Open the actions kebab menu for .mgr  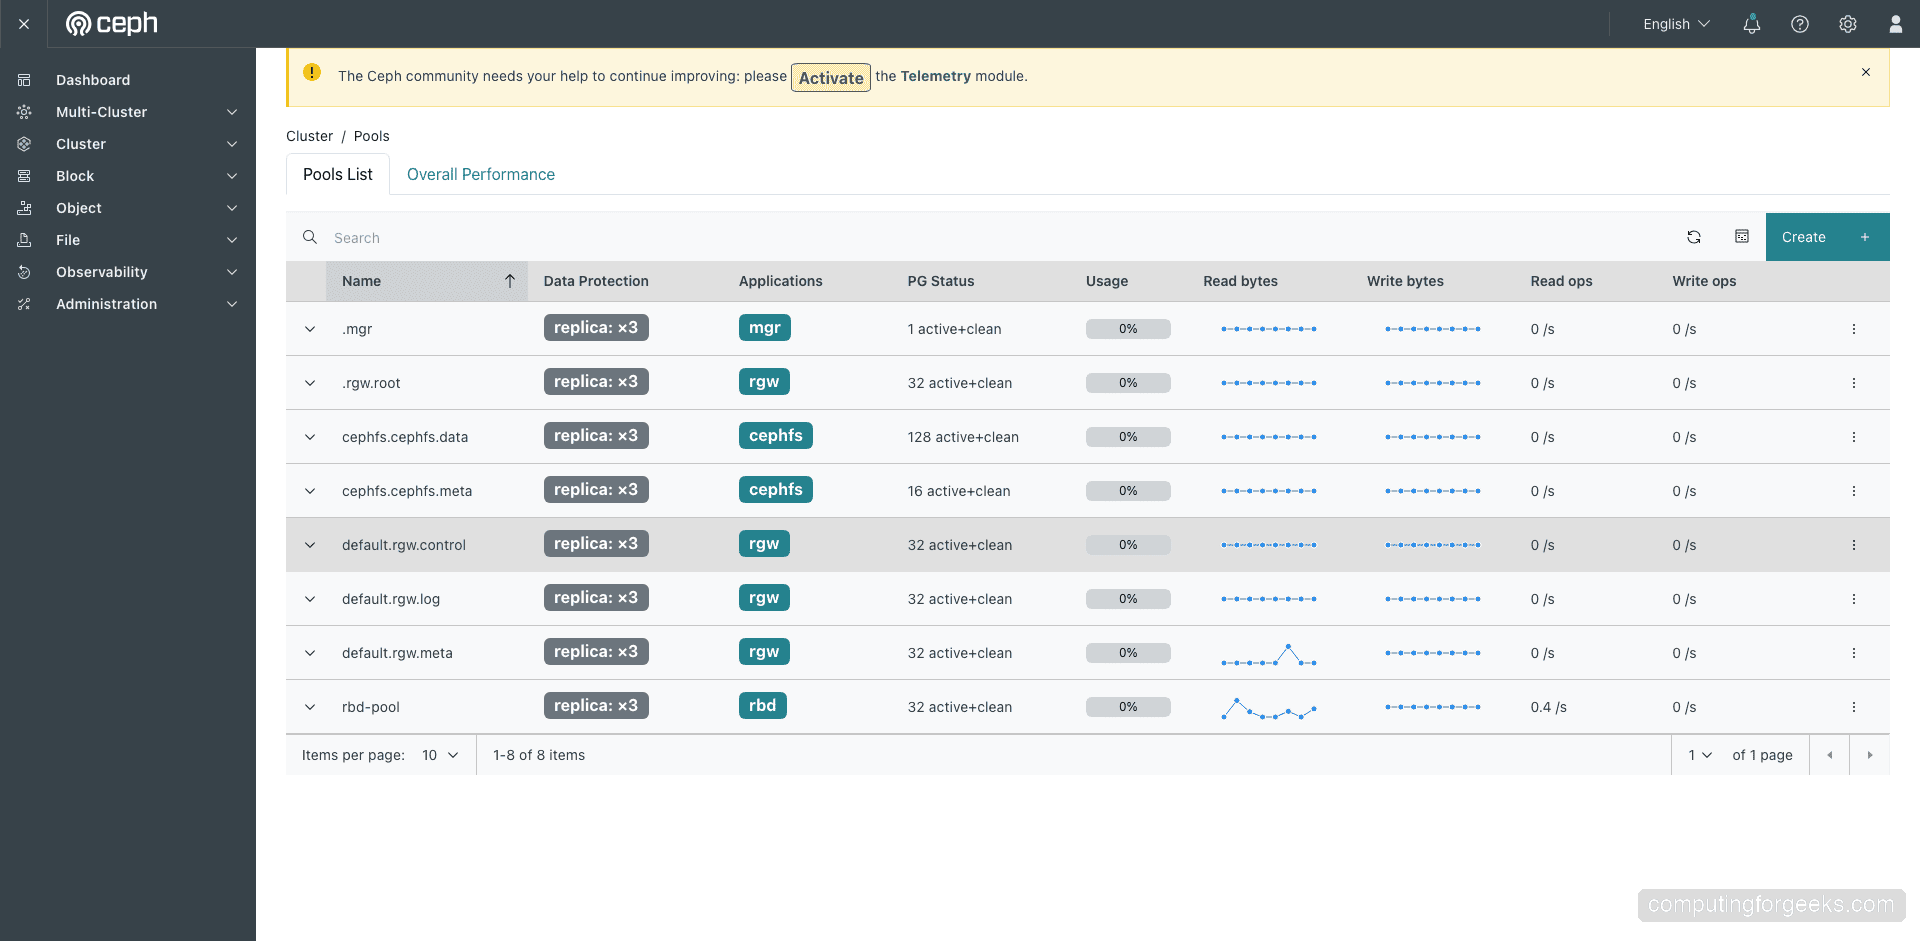click(x=1855, y=328)
